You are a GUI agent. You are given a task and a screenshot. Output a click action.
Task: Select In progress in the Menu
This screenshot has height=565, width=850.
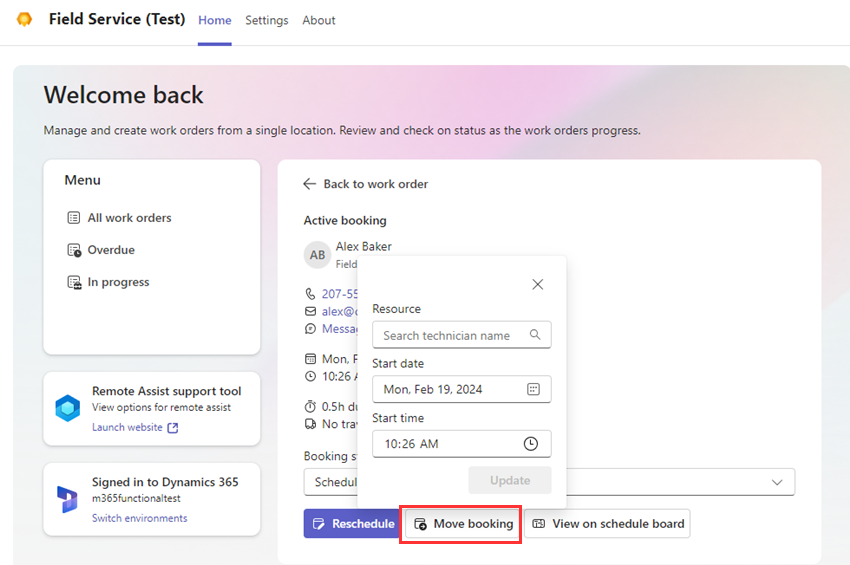tap(118, 282)
